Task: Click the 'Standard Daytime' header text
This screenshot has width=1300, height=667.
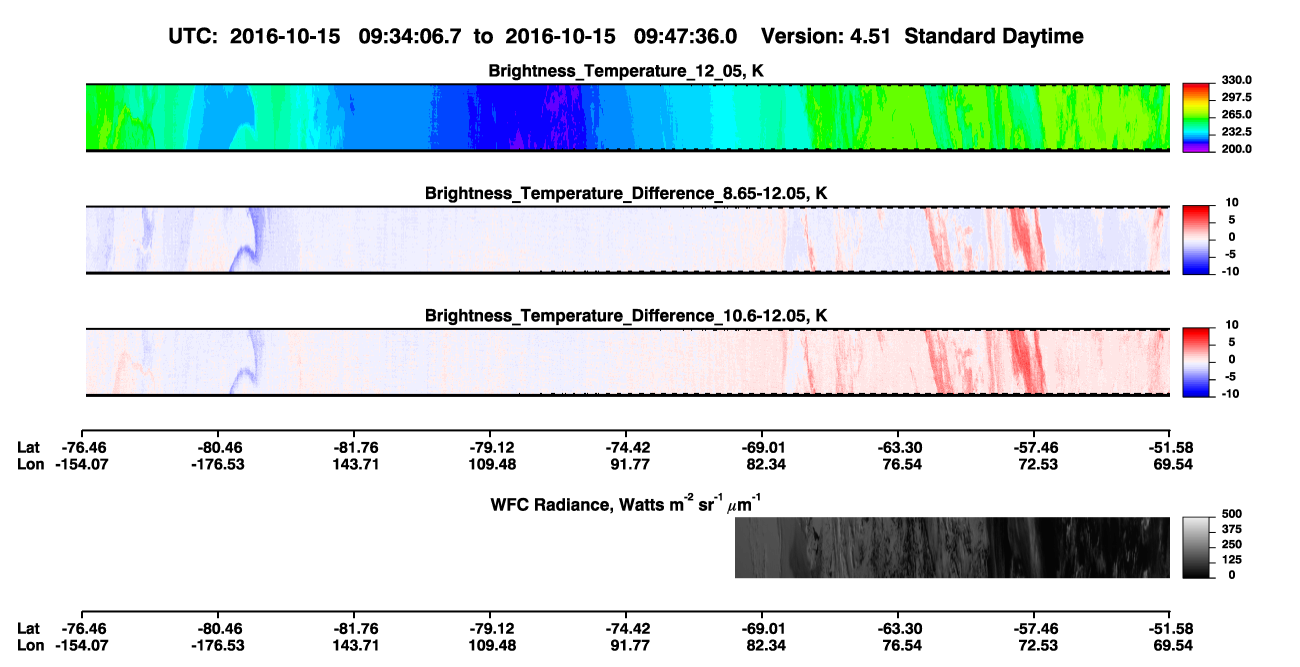Action: tap(992, 36)
